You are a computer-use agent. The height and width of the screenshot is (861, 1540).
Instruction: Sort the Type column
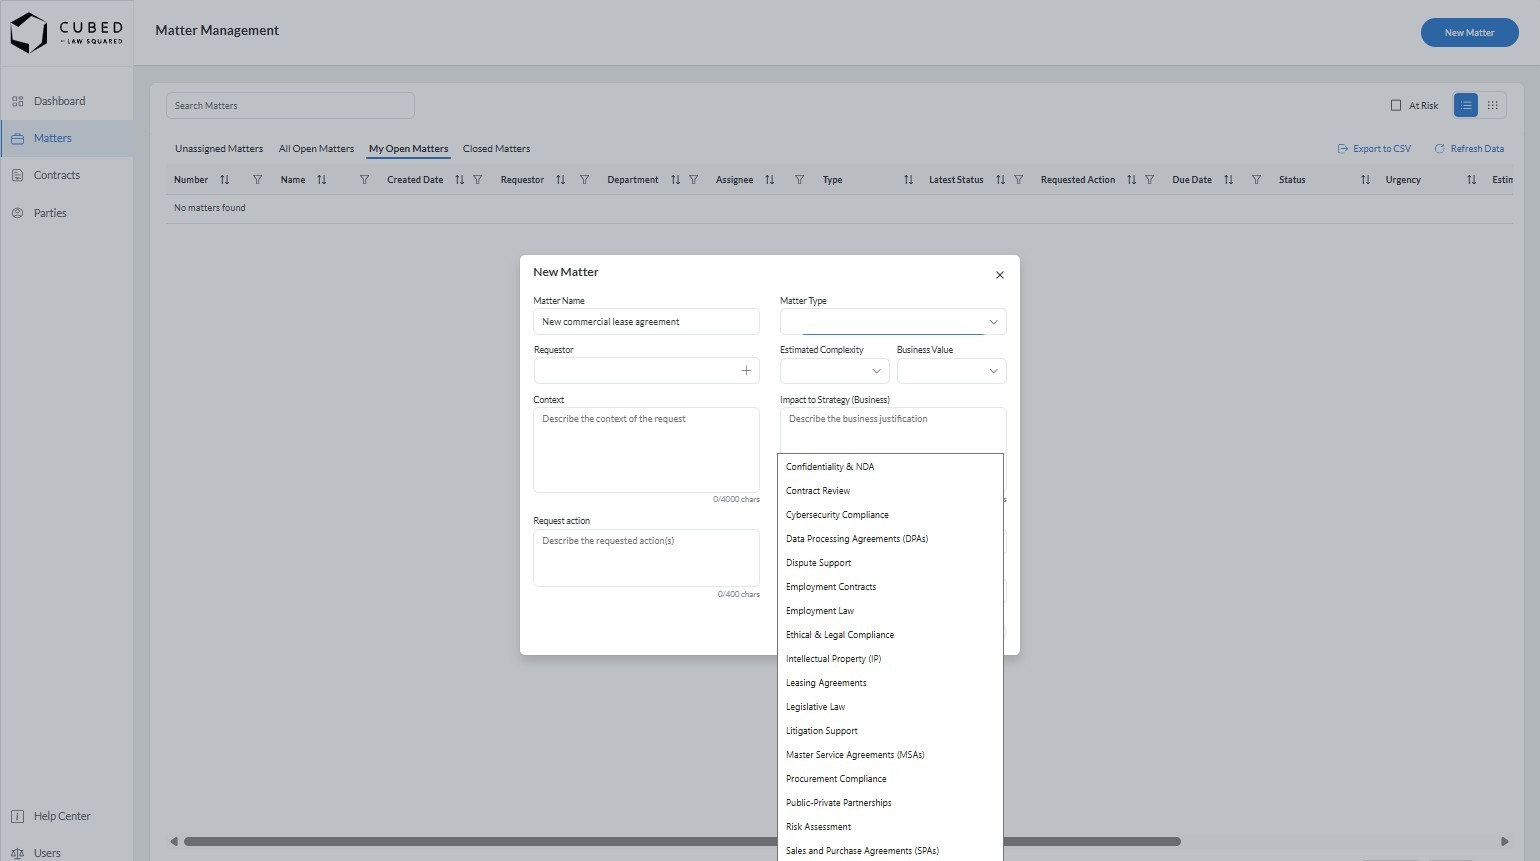click(909, 180)
